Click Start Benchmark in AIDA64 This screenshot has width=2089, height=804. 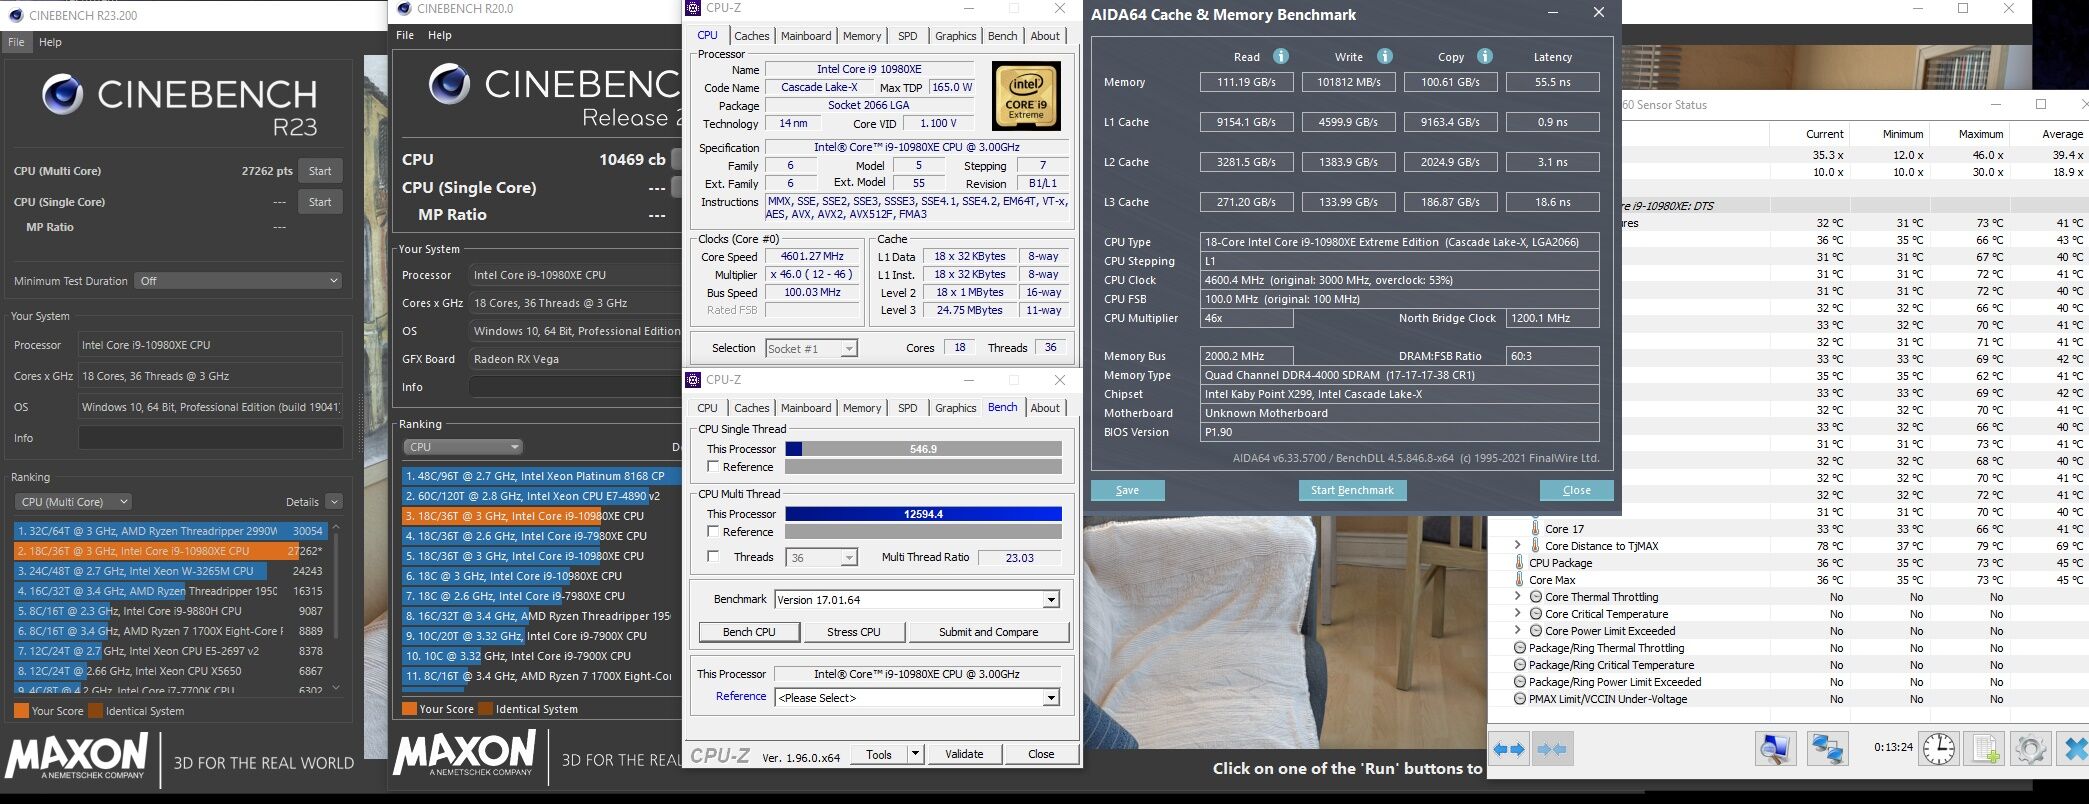[x=1352, y=490]
